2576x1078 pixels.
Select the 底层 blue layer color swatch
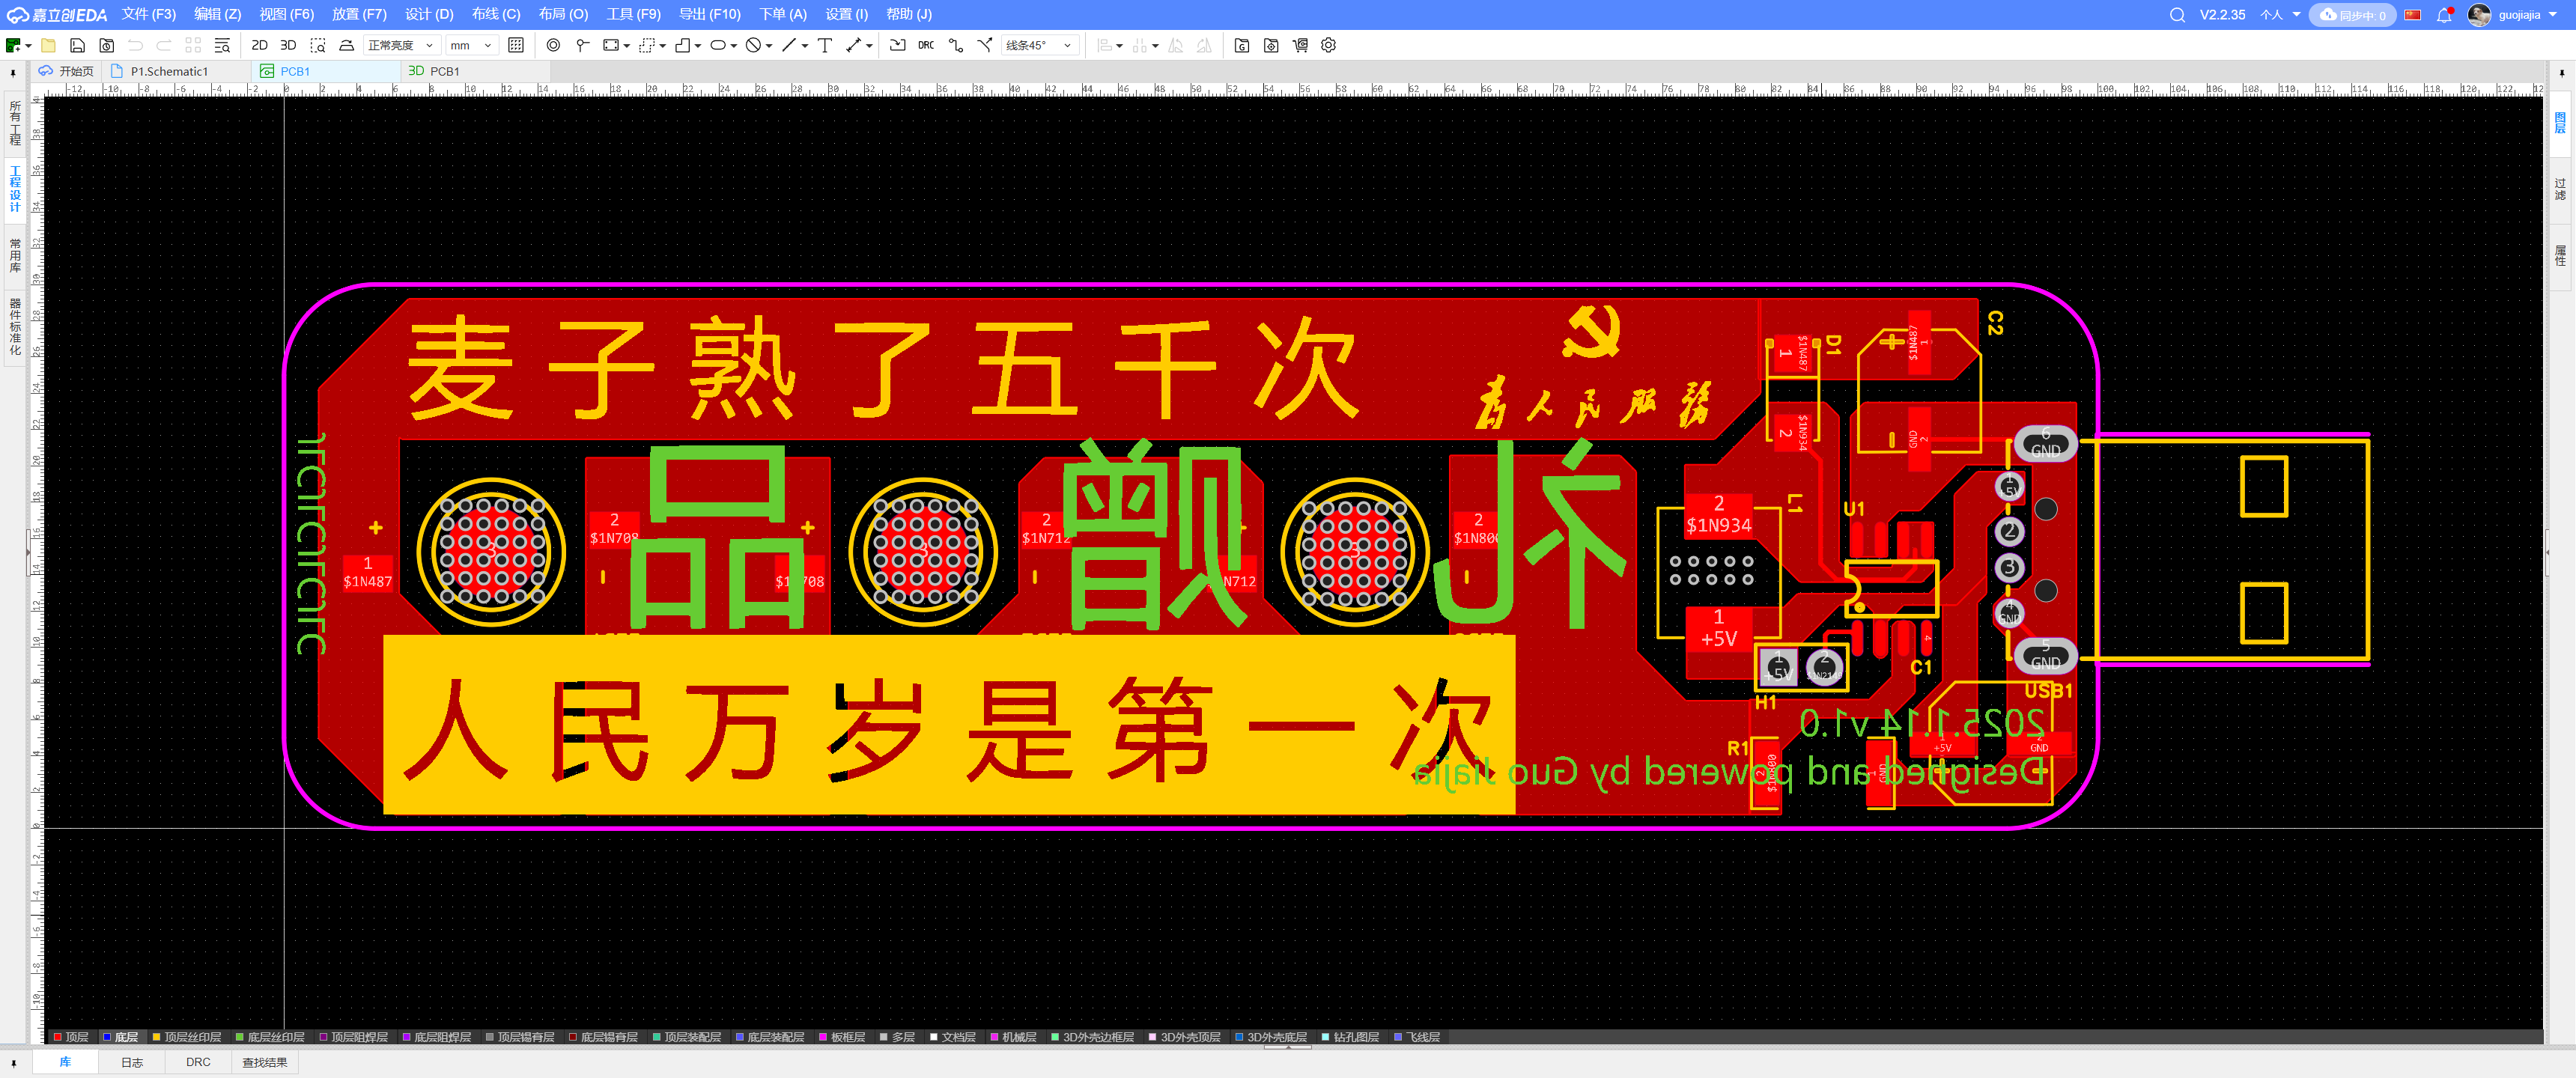click(x=107, y=1037)
